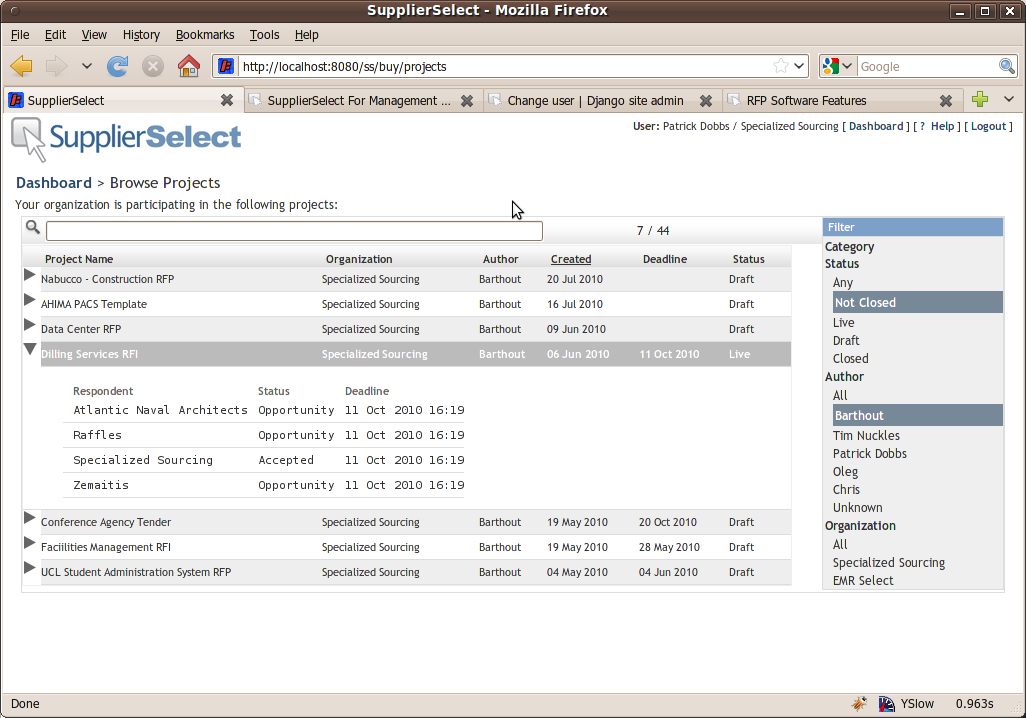The height and width of the screenshot is (718, 1026).
Task: Select the All author filter
Action: (840, 395)
